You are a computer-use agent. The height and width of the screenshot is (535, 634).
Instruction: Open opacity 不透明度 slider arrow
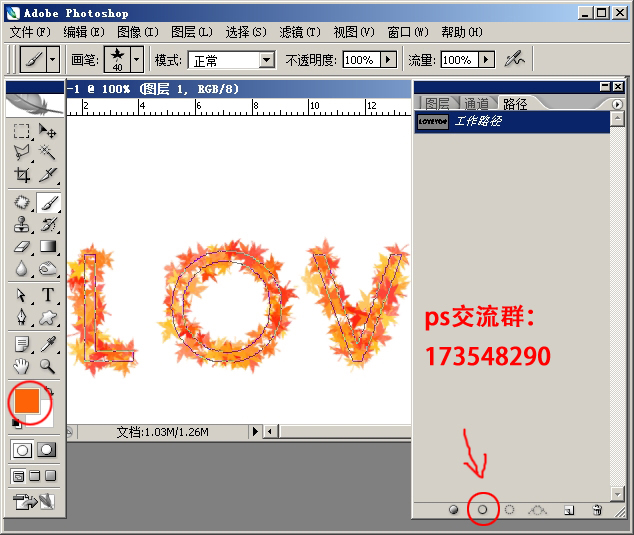coord(388,60)
